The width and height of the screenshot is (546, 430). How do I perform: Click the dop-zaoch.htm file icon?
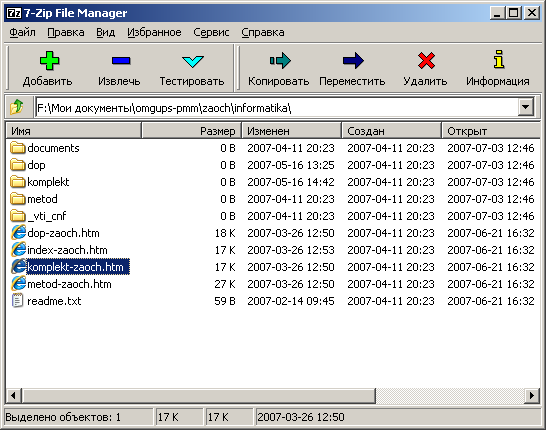tap(18, 233)
